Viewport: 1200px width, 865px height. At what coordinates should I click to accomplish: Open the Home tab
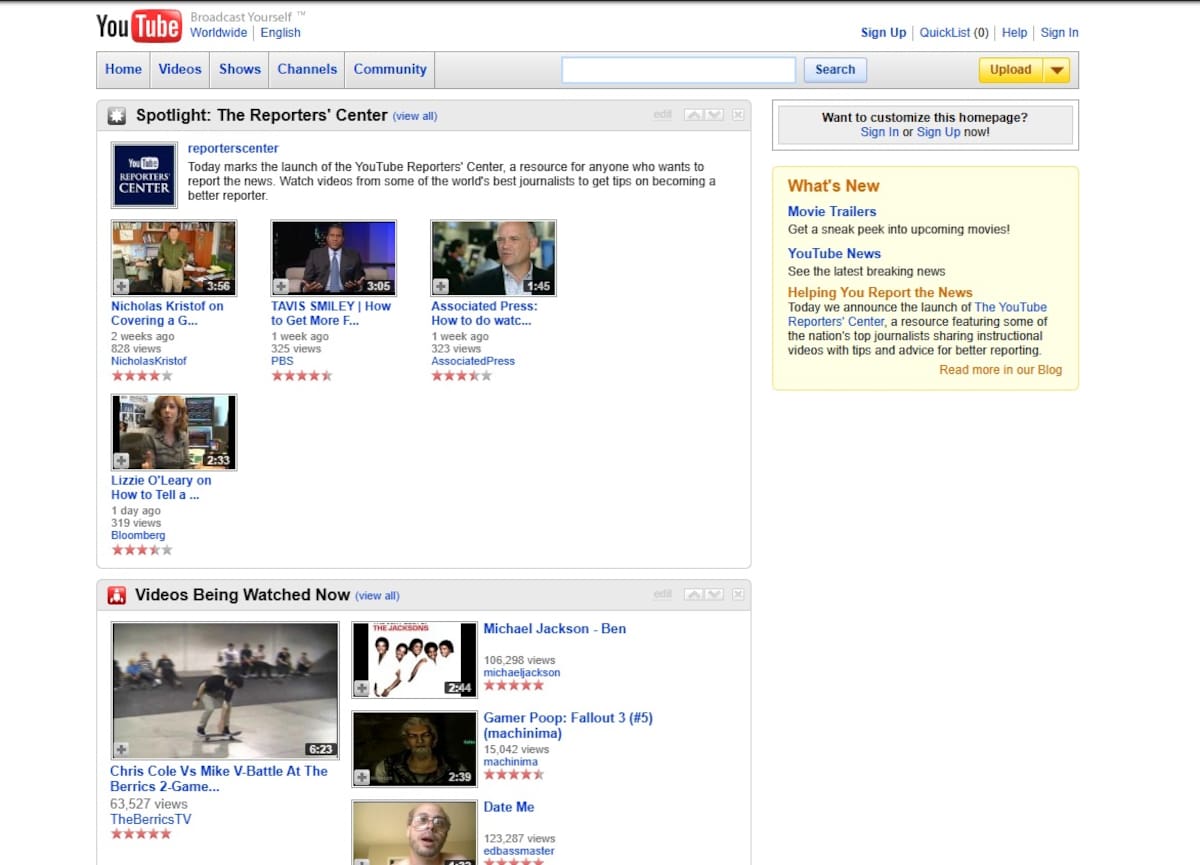[x=123, y=70]
